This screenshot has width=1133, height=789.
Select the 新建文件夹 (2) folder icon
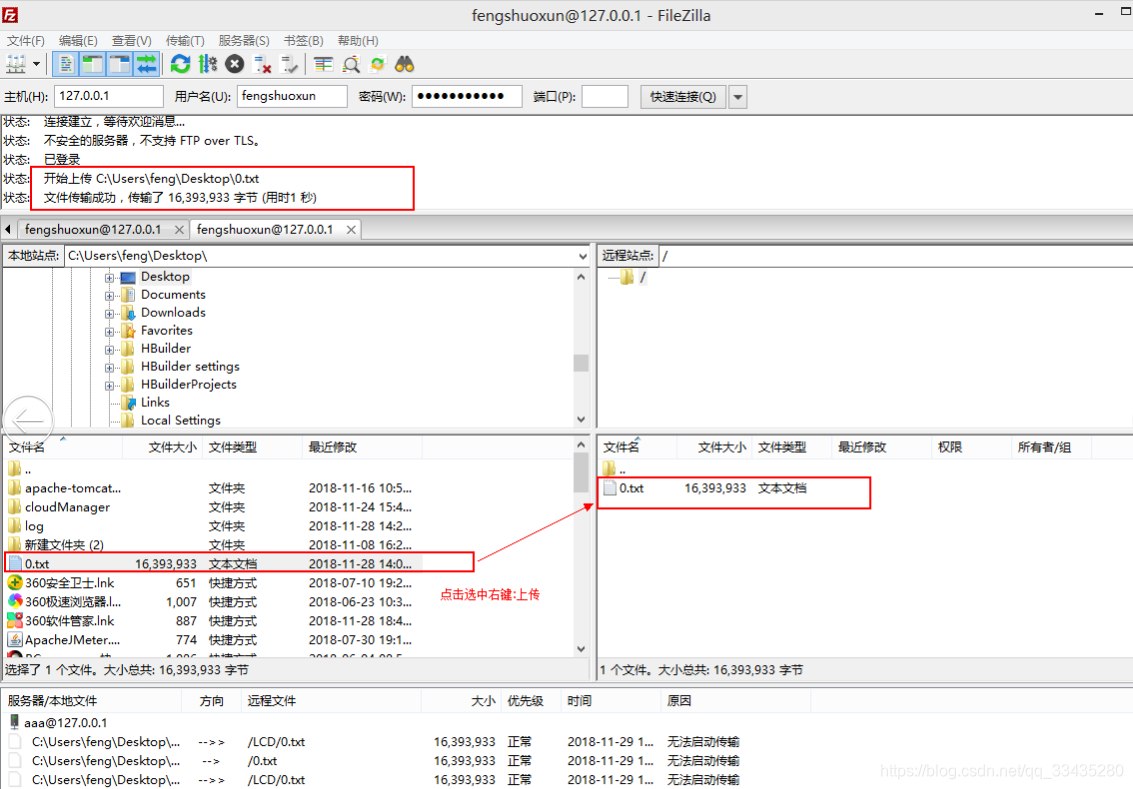tap(14, 544)
